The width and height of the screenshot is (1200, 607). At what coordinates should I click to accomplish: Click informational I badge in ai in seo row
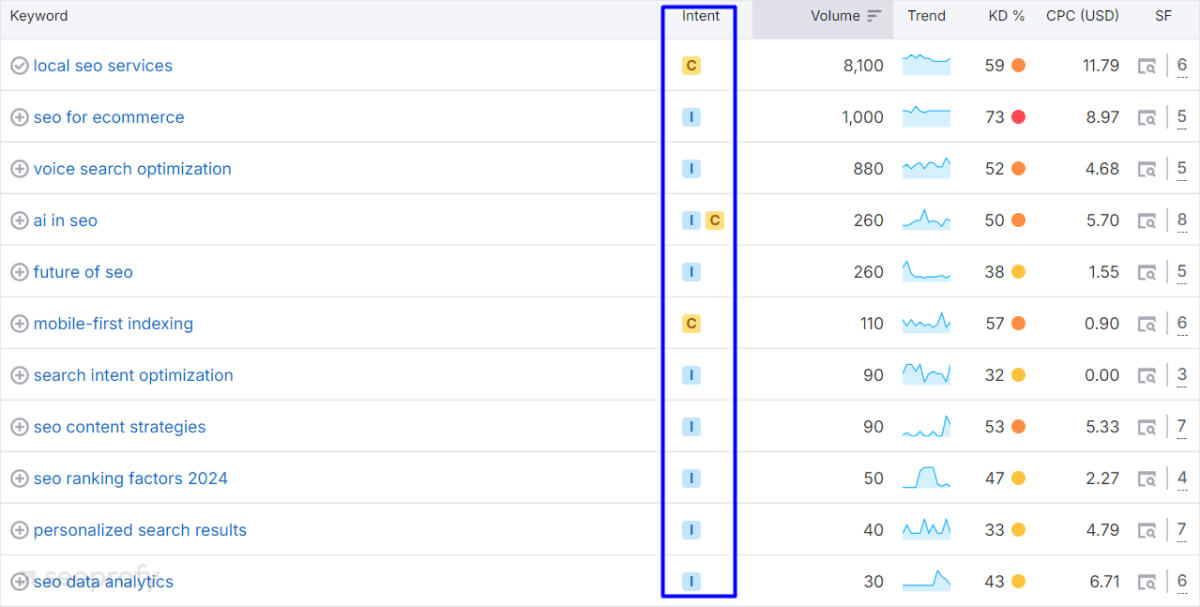coord(691,221)
